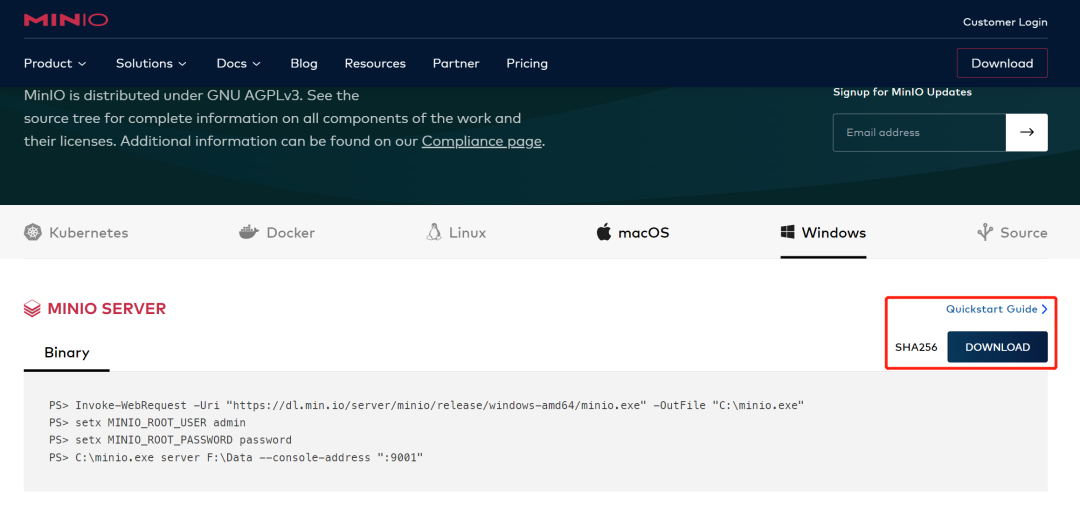Open the Compliance page link
The height and width of the screenshot is (513, 1080).
[482, 142]
